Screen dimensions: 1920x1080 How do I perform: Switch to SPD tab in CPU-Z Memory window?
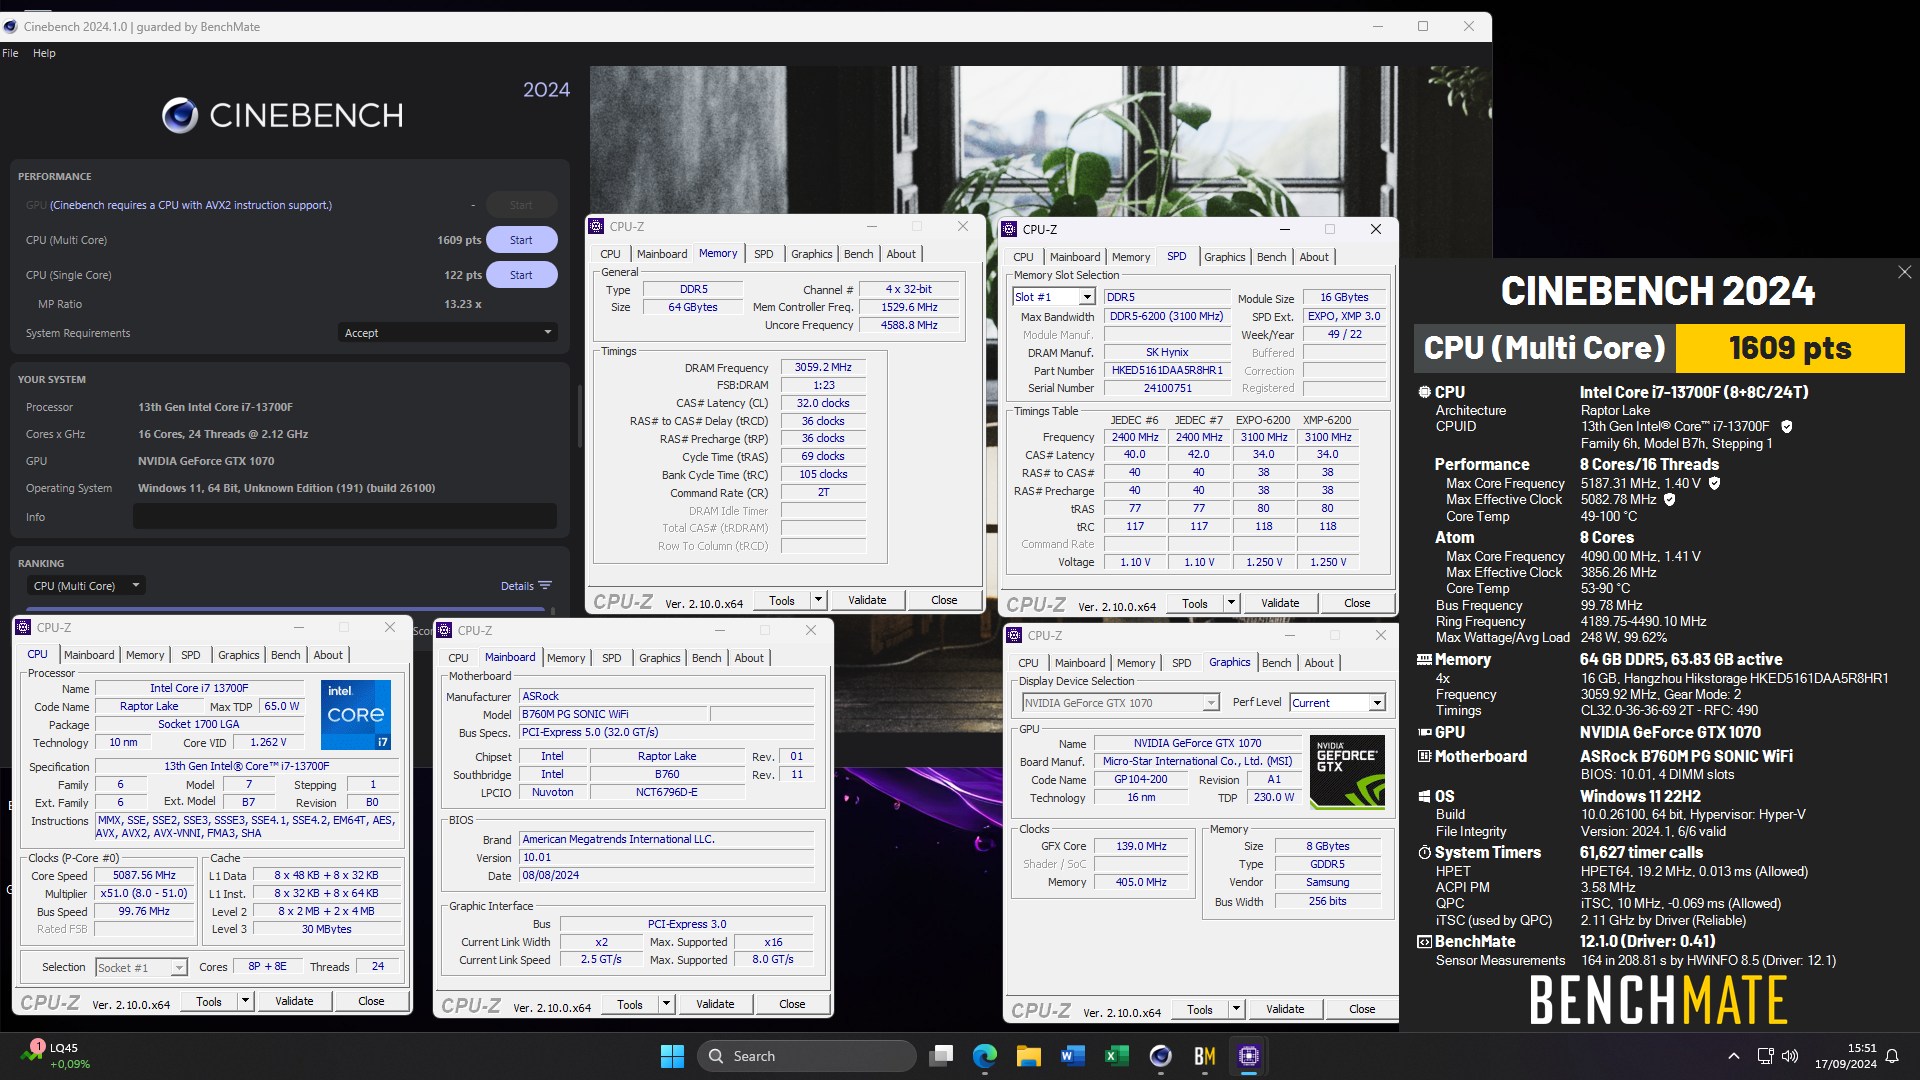point(763,254)
